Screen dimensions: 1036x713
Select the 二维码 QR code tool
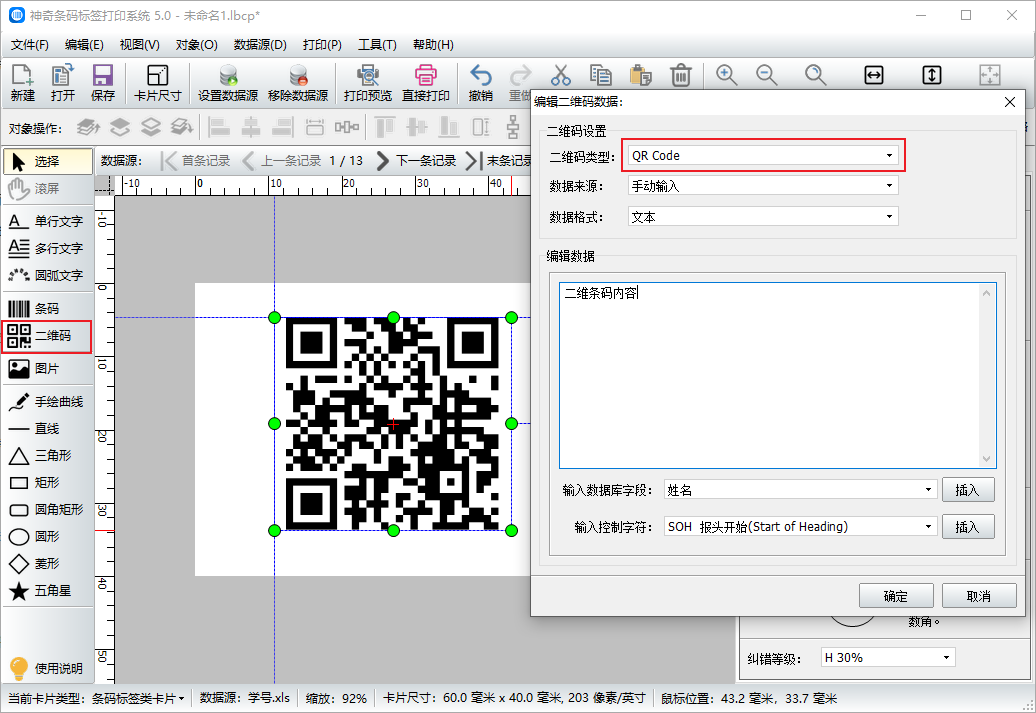46,336
